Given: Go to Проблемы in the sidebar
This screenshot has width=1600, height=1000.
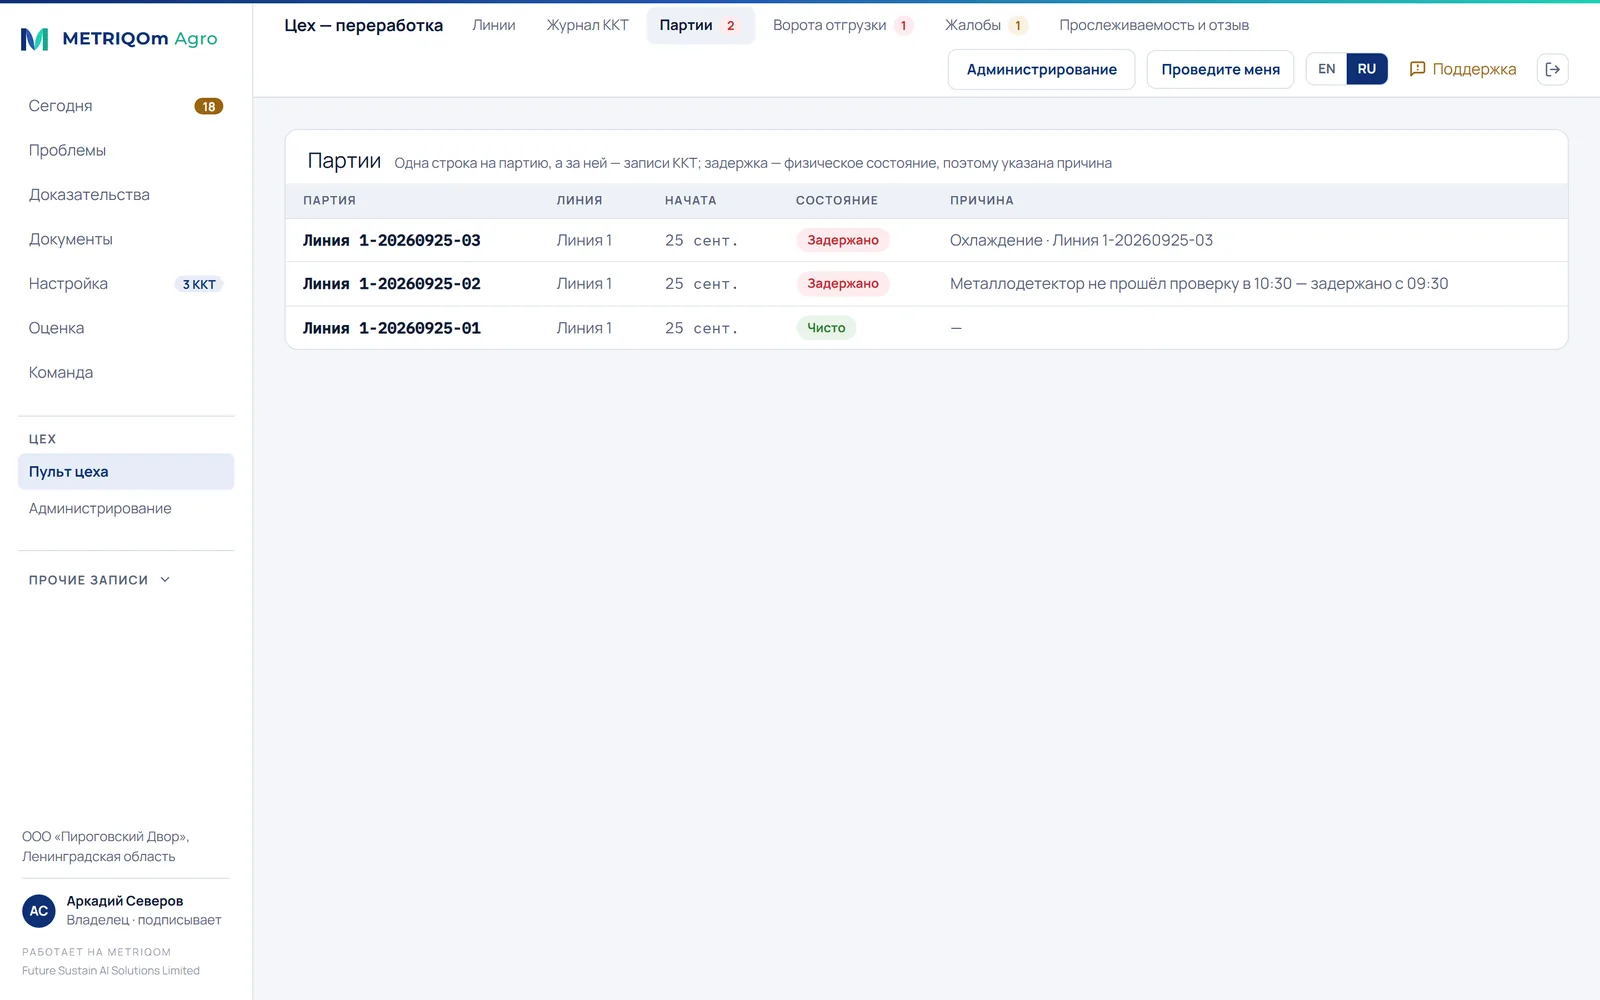Looking at the screenshot, I should [126, 150].
